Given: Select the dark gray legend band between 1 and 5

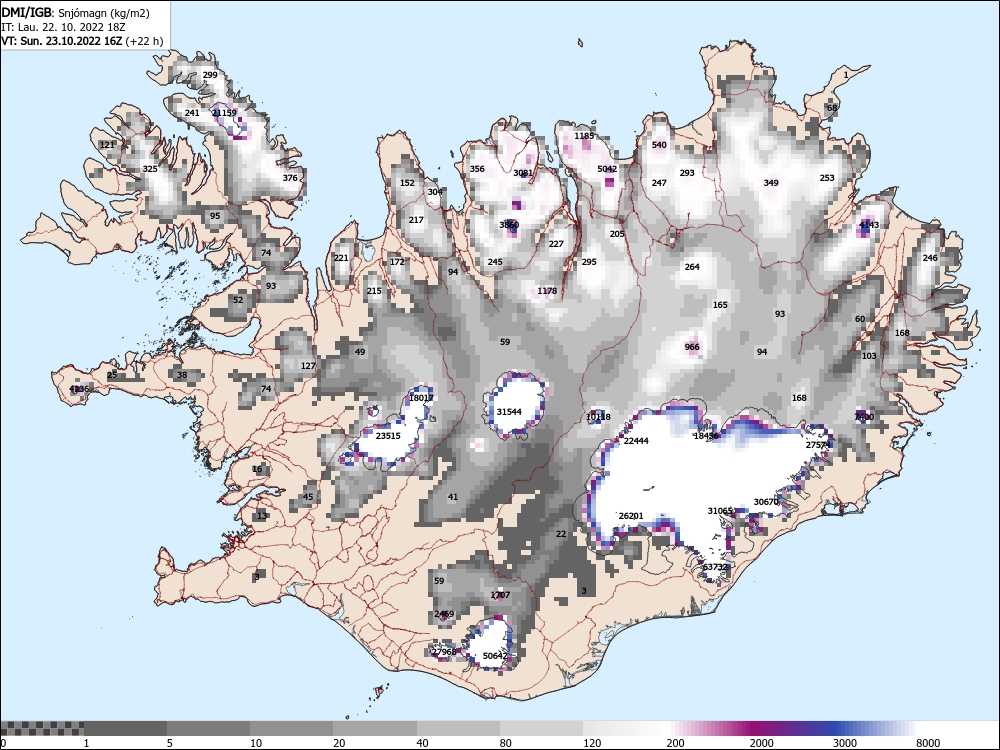Looking at the screenshot, I should 125,728.
